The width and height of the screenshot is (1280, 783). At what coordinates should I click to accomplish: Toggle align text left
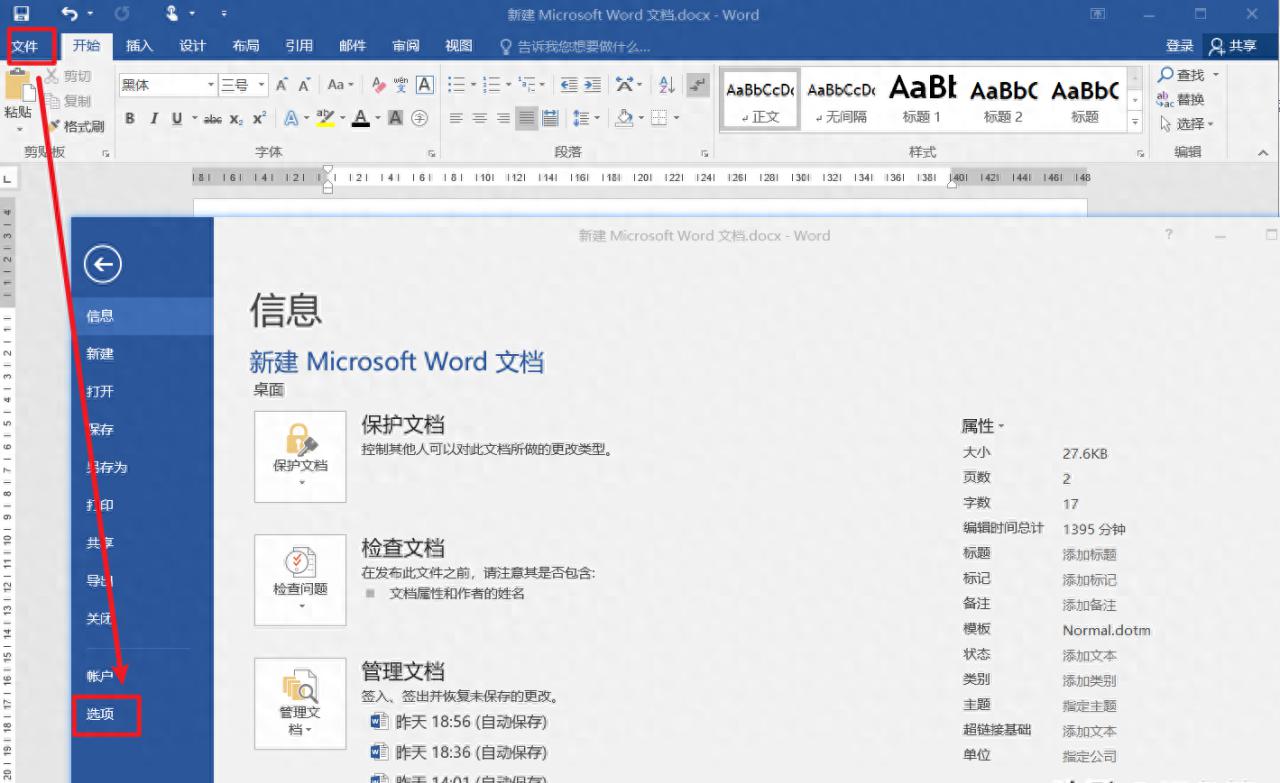pos(456,118)
